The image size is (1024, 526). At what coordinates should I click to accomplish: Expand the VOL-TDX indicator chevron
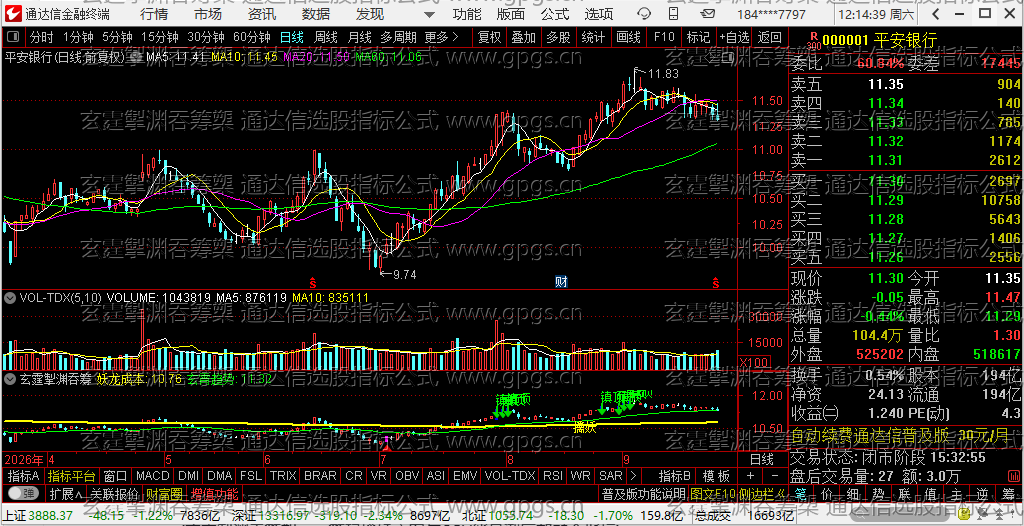pyautogui.click(x=10, y=298)
